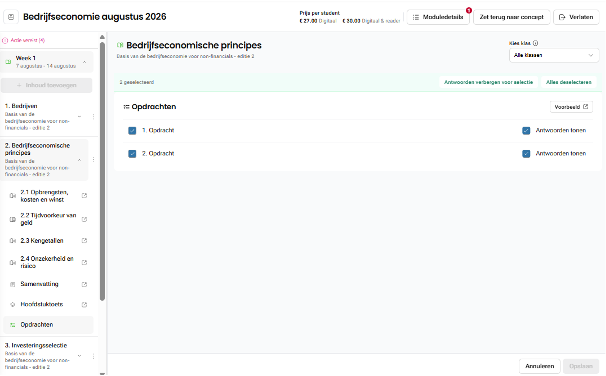606x376 pixels.
Task: Leave the module with Verlaten
Action: 576,17
